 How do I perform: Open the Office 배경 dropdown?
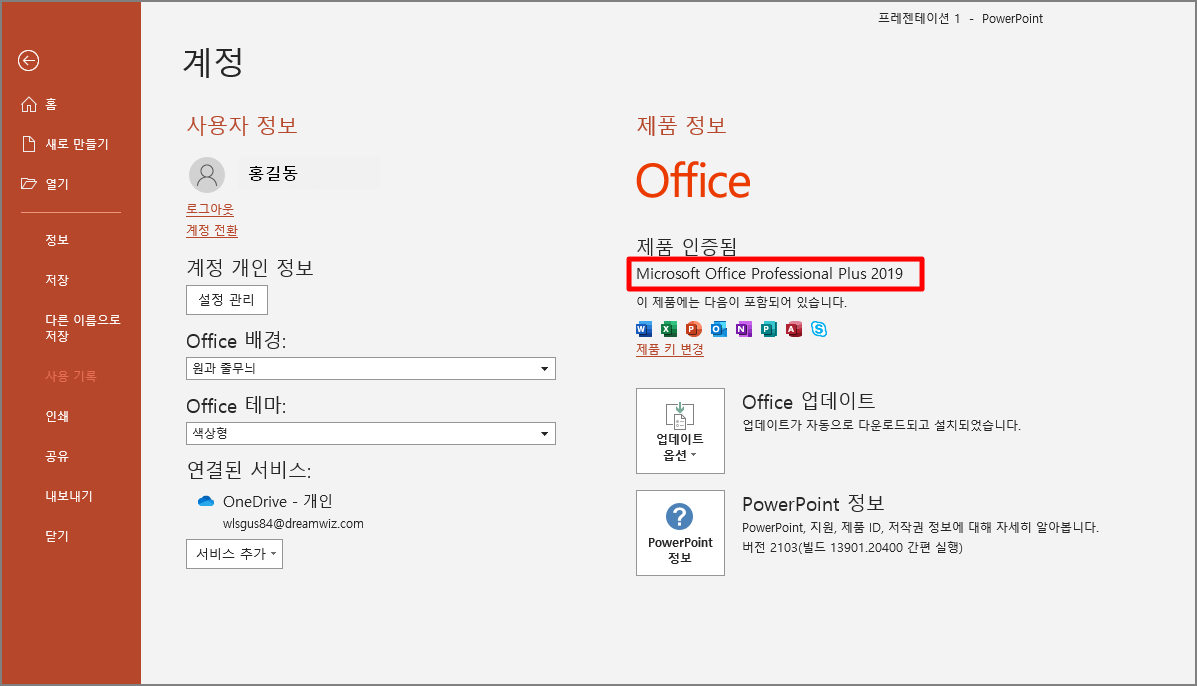371,369
